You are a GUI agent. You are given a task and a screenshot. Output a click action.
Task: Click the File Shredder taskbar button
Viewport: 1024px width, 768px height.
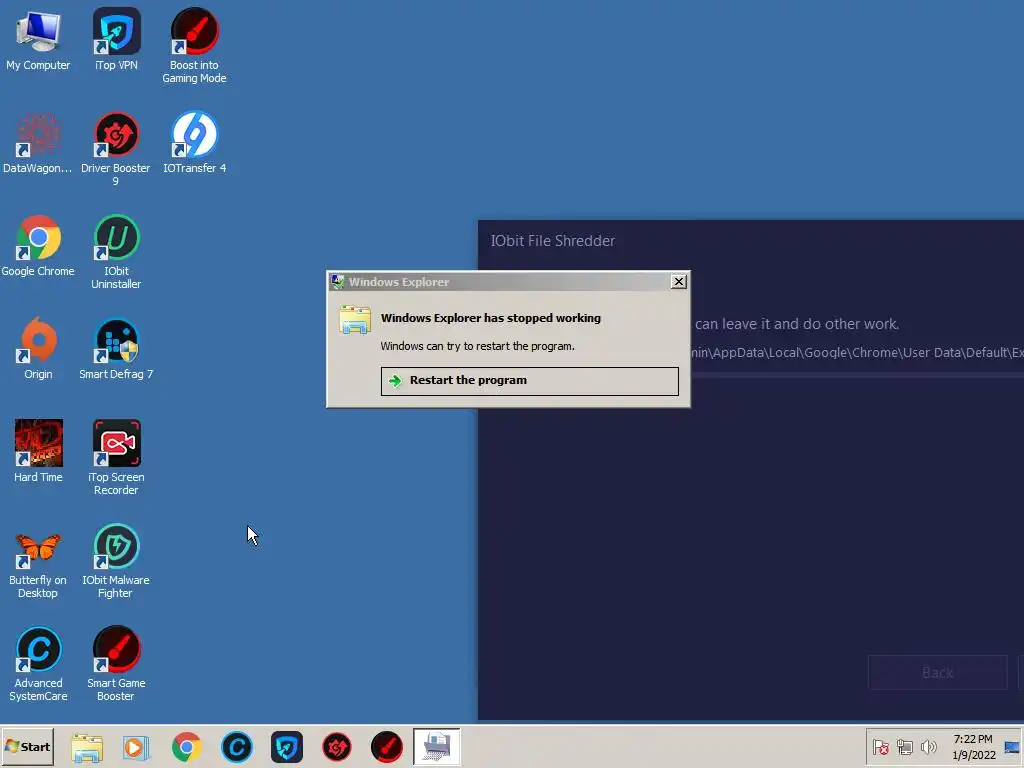(437, 746)
